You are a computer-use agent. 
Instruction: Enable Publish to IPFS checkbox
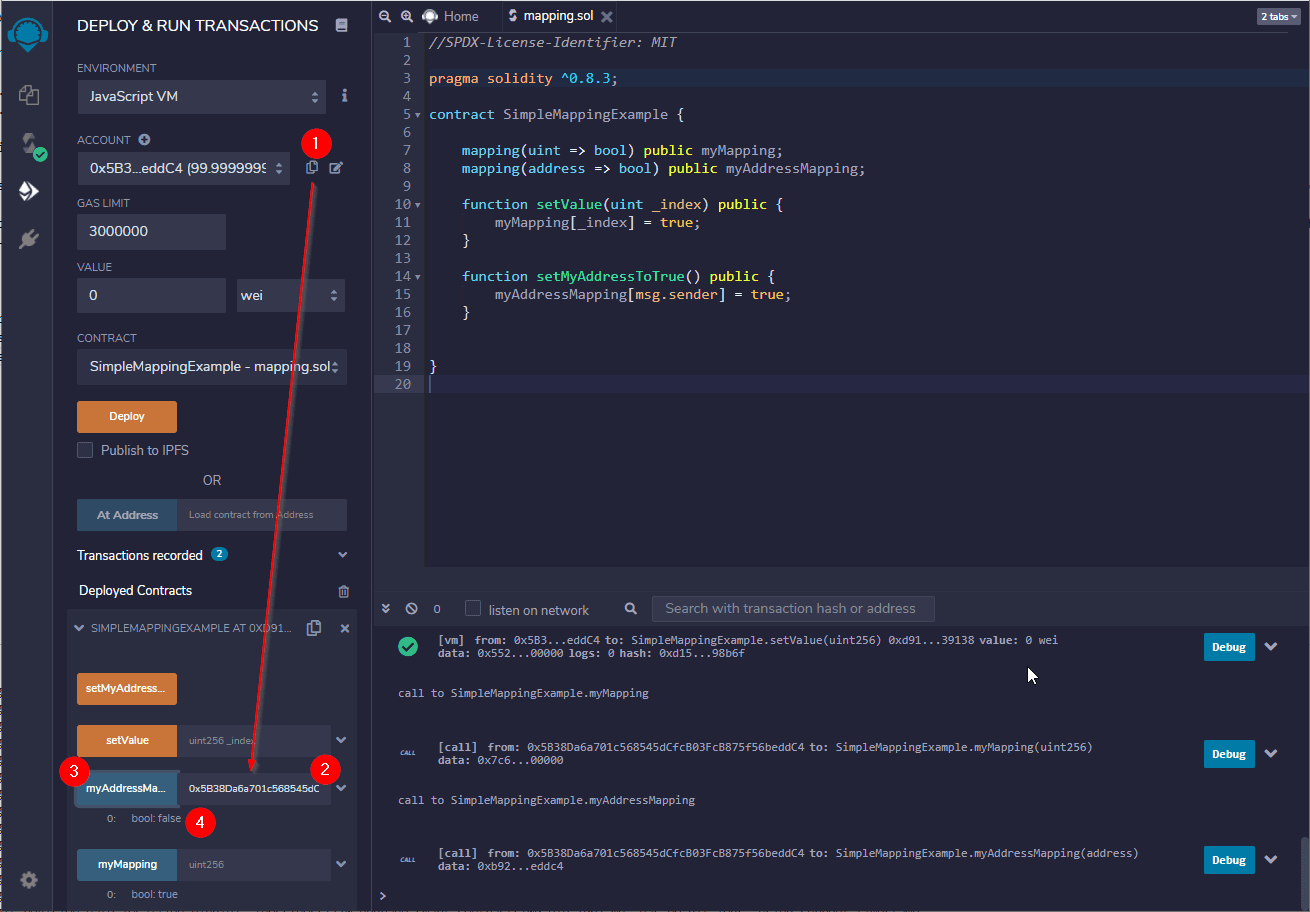[x=85, y=450]
